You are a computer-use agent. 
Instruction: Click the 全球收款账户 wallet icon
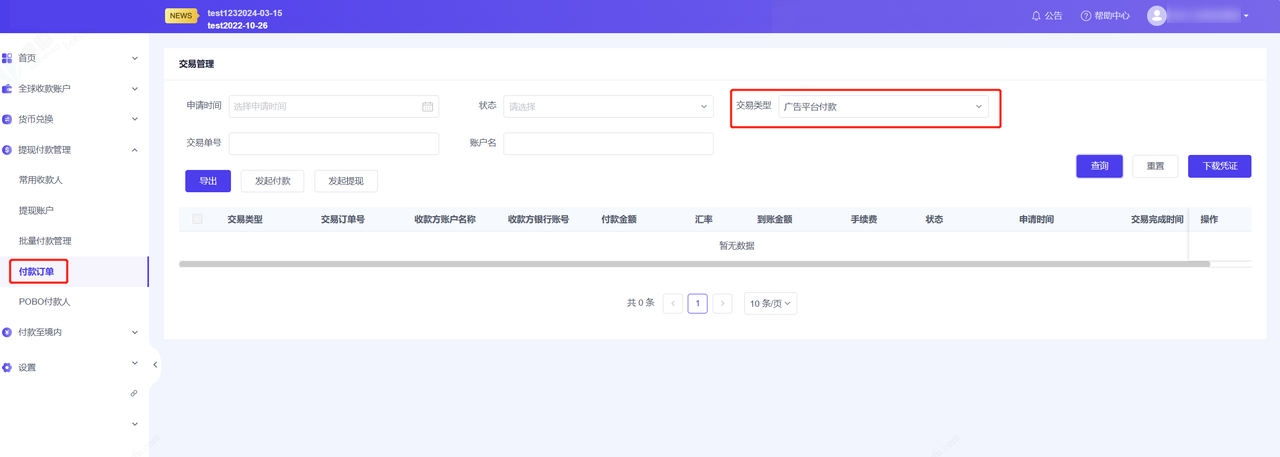(8, 89)
